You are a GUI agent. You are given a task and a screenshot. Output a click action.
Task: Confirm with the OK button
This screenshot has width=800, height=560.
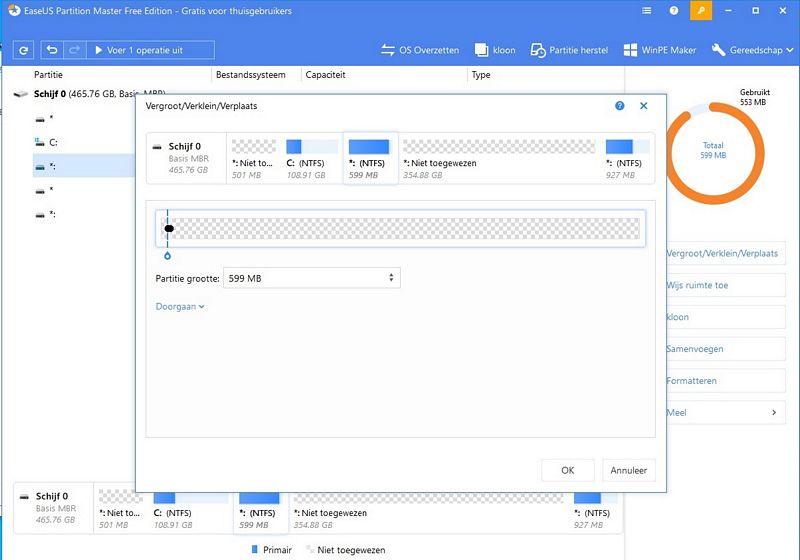coord(568,470)
